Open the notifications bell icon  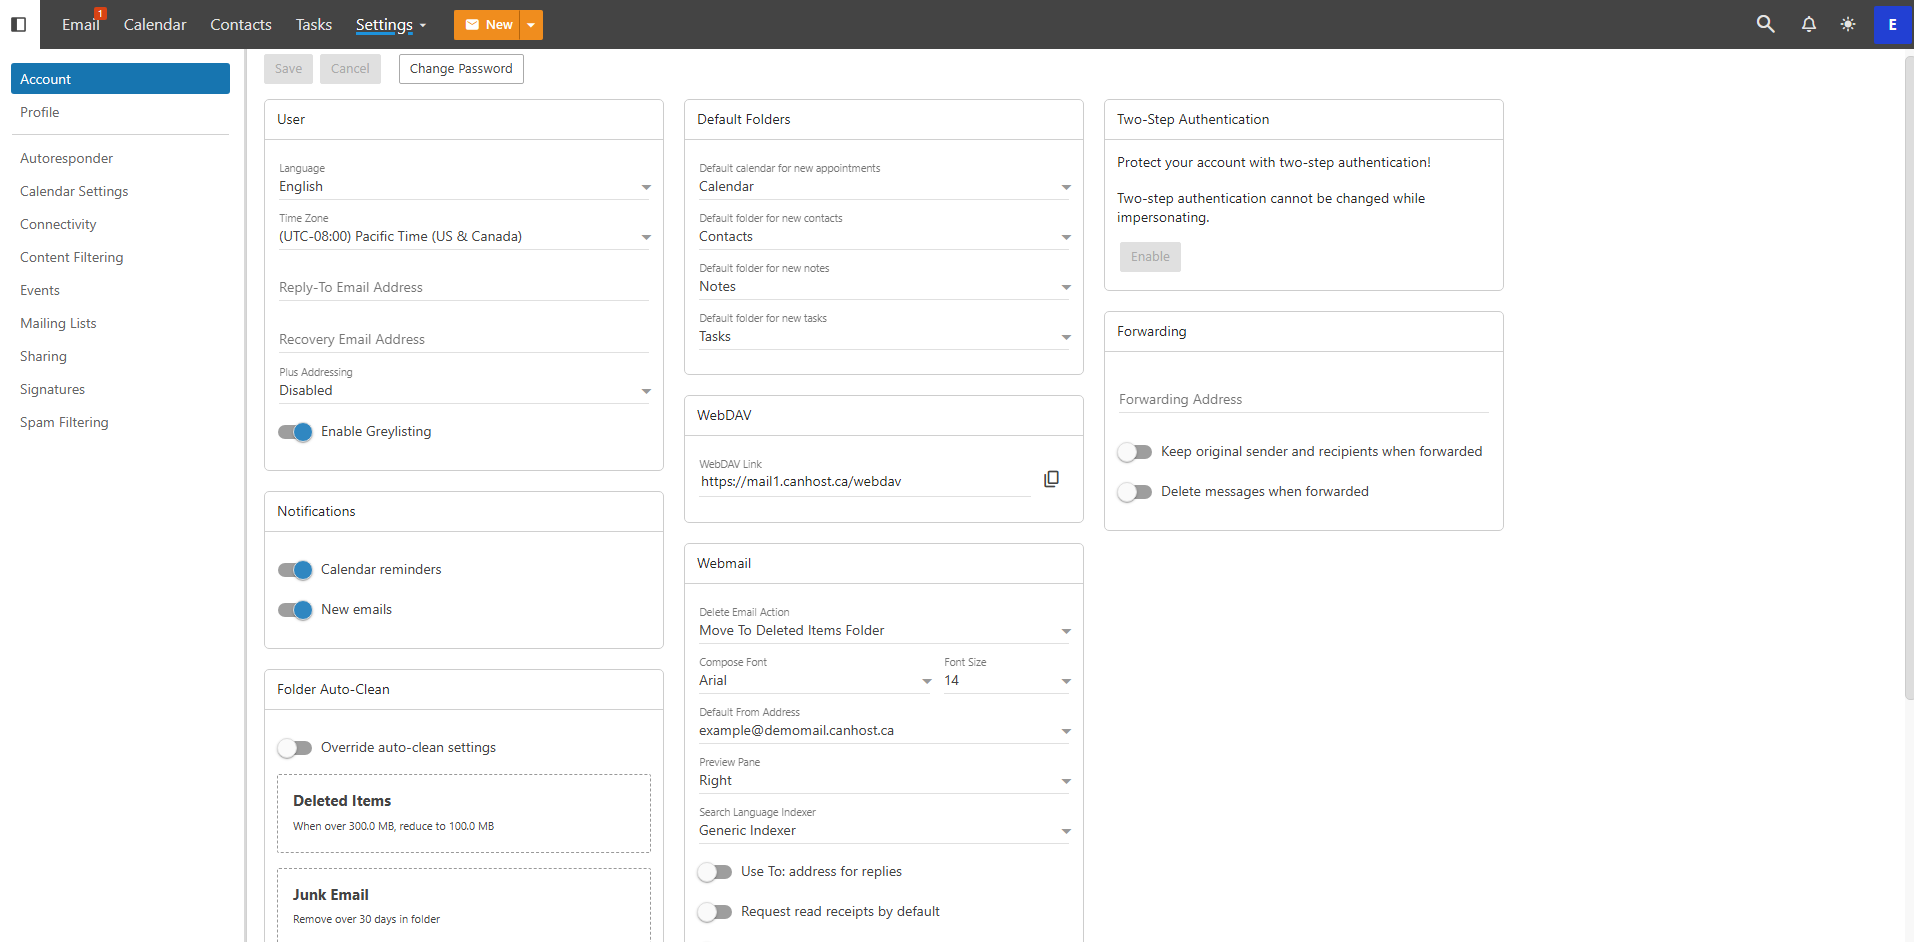[1808, 24]
